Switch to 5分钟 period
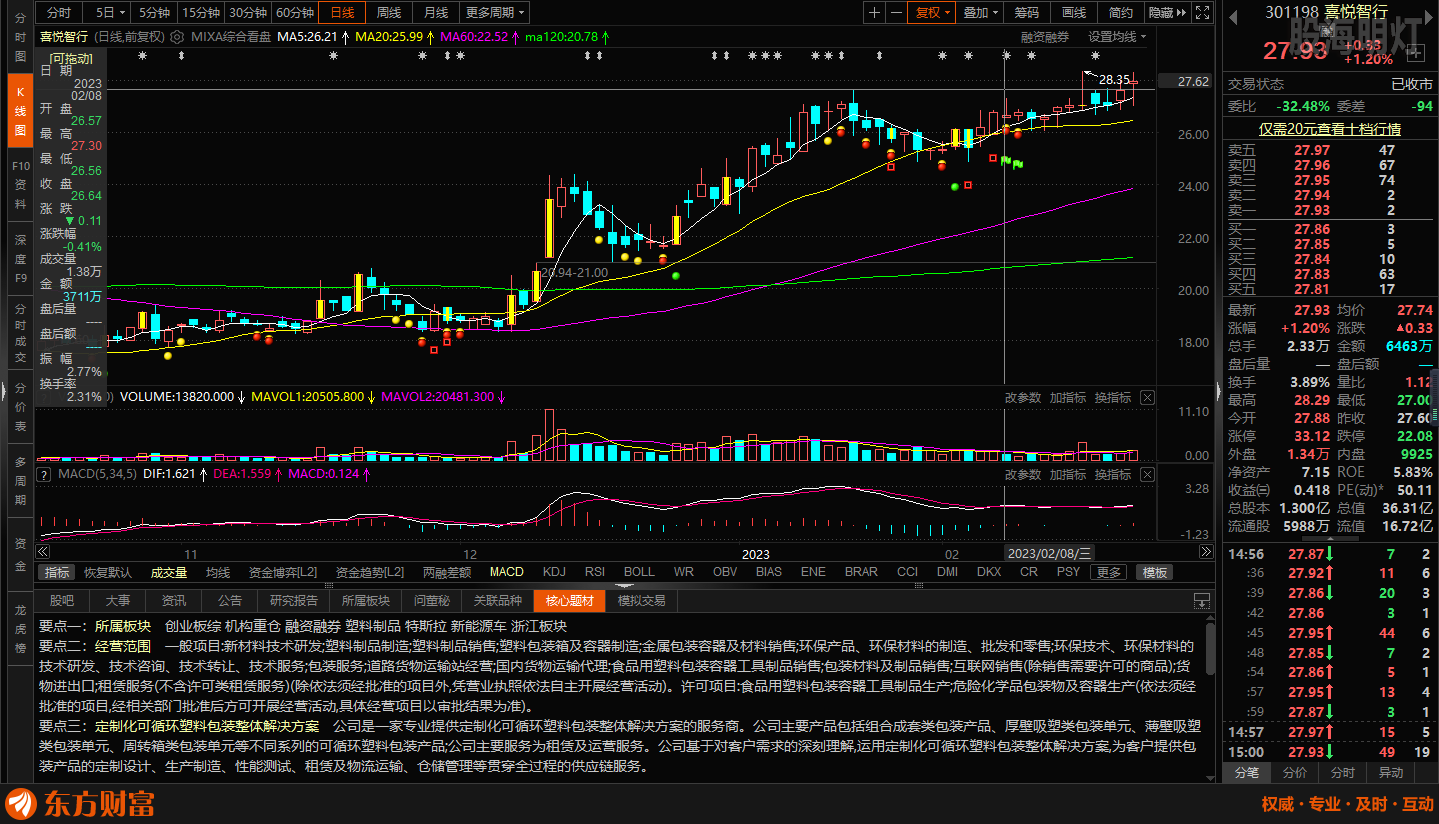The height and width of the screenshot is (824, 1439). pos(154,12)
